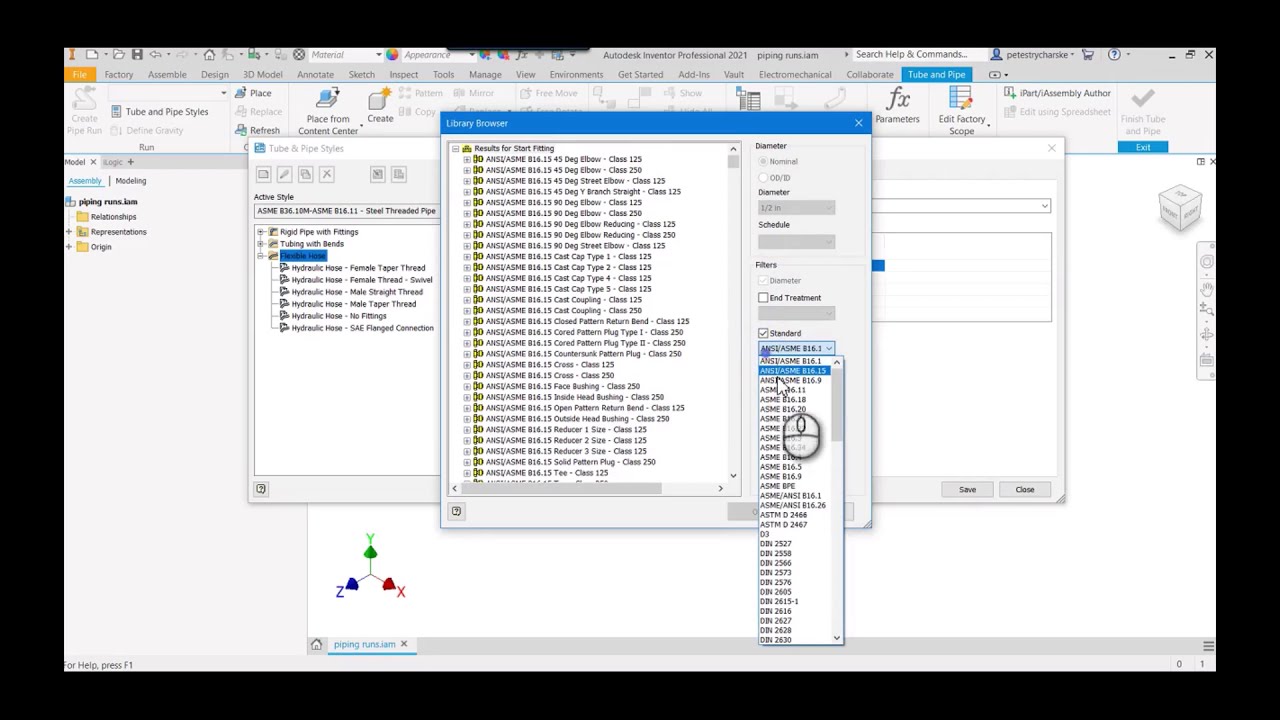Collapse Results for Start Fitting tree node
1280x720 pixels.
pos(455,148)
